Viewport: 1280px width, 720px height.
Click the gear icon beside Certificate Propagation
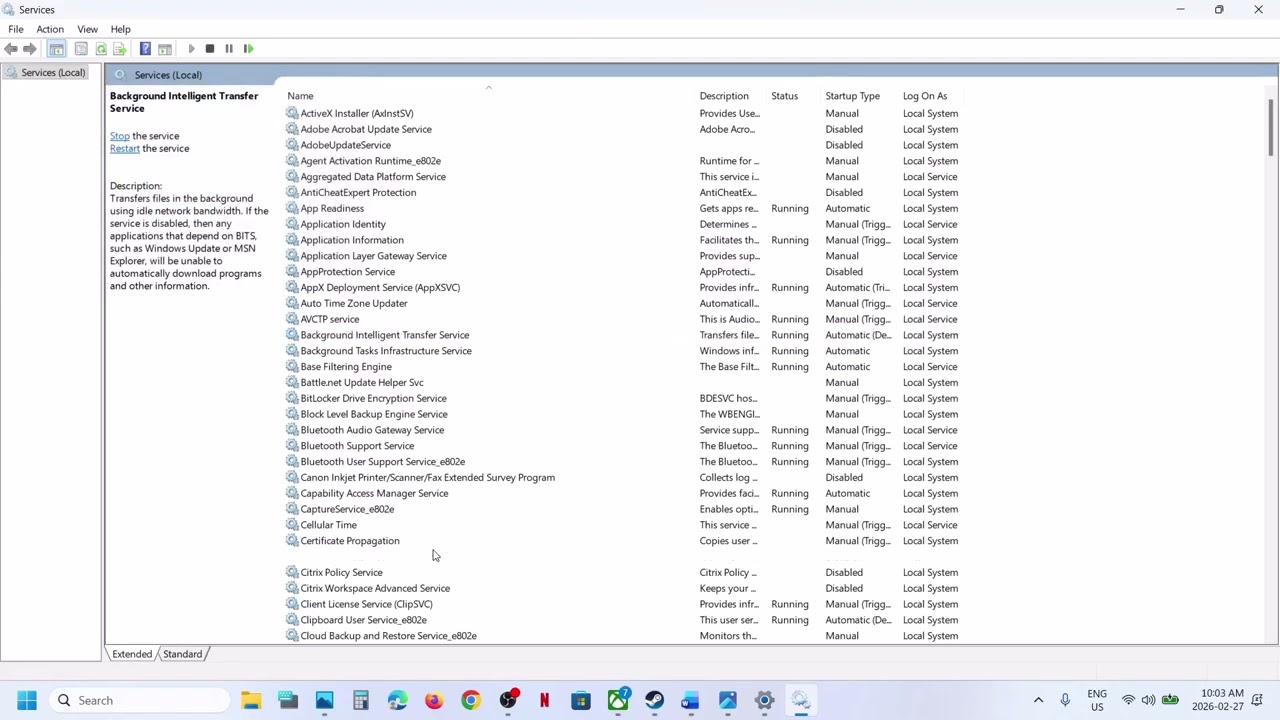tap(292, 541)
